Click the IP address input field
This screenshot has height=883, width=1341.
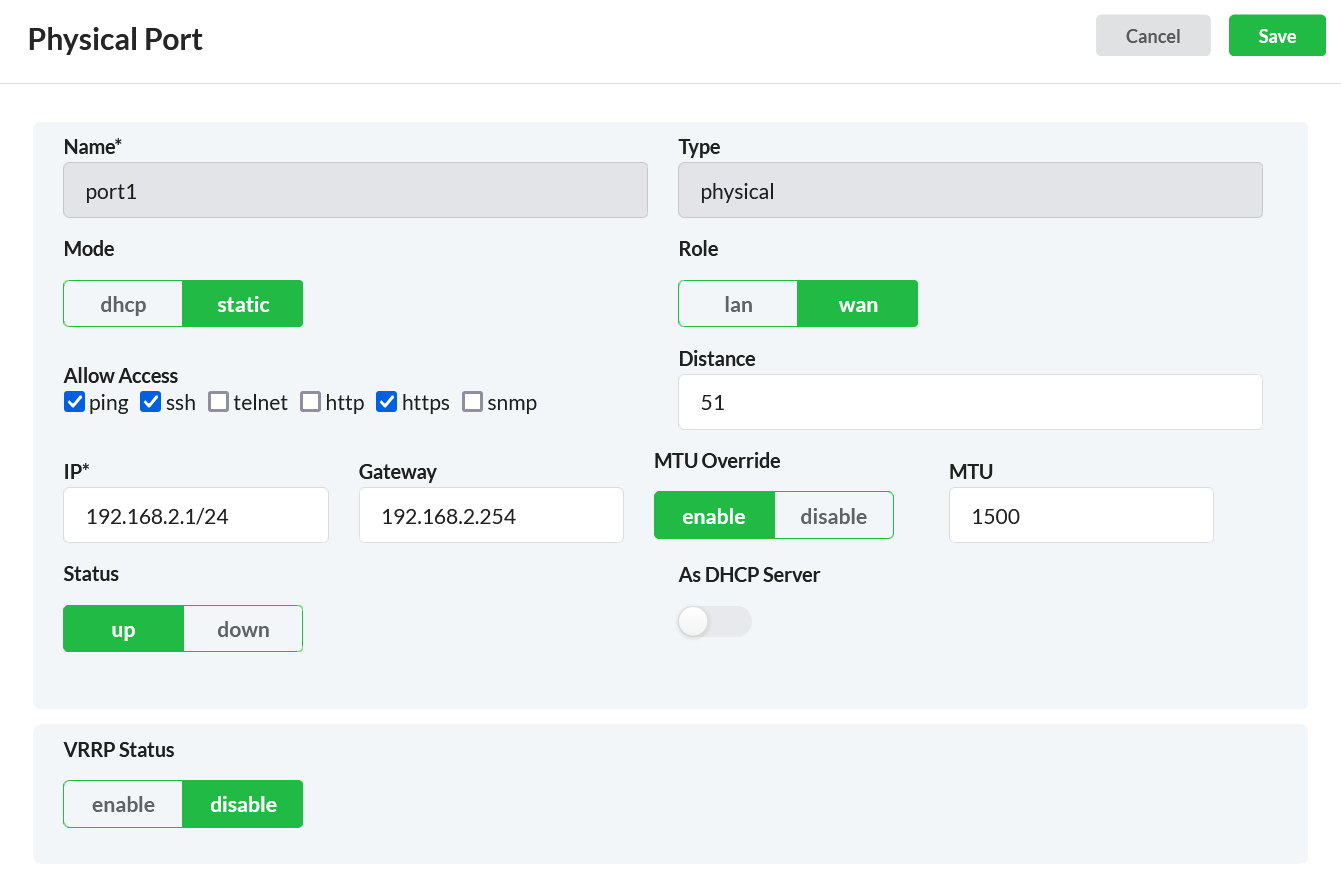pyautogui.click(x=195, y=515)
